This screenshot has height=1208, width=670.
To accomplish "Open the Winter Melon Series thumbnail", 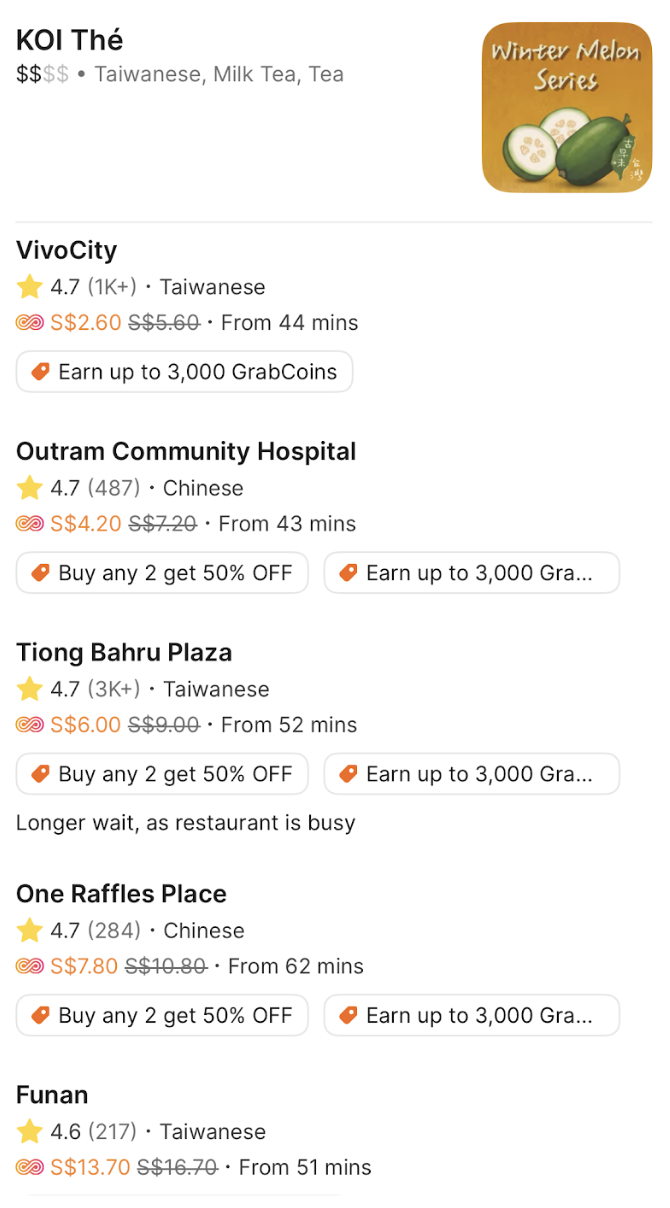I will click(567, 107).
